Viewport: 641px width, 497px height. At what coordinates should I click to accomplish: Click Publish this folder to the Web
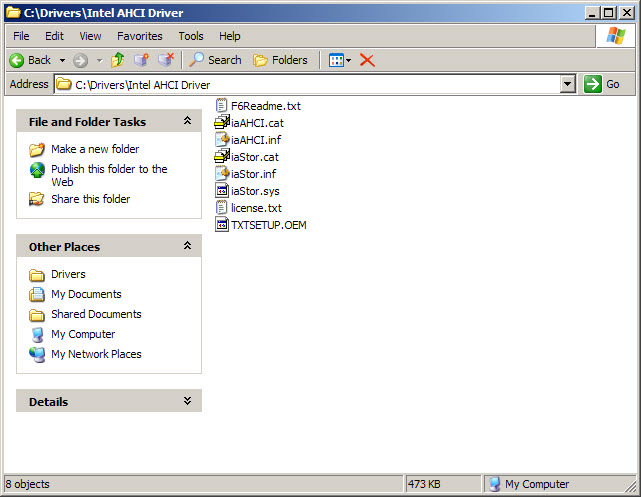tap(109, 175)
